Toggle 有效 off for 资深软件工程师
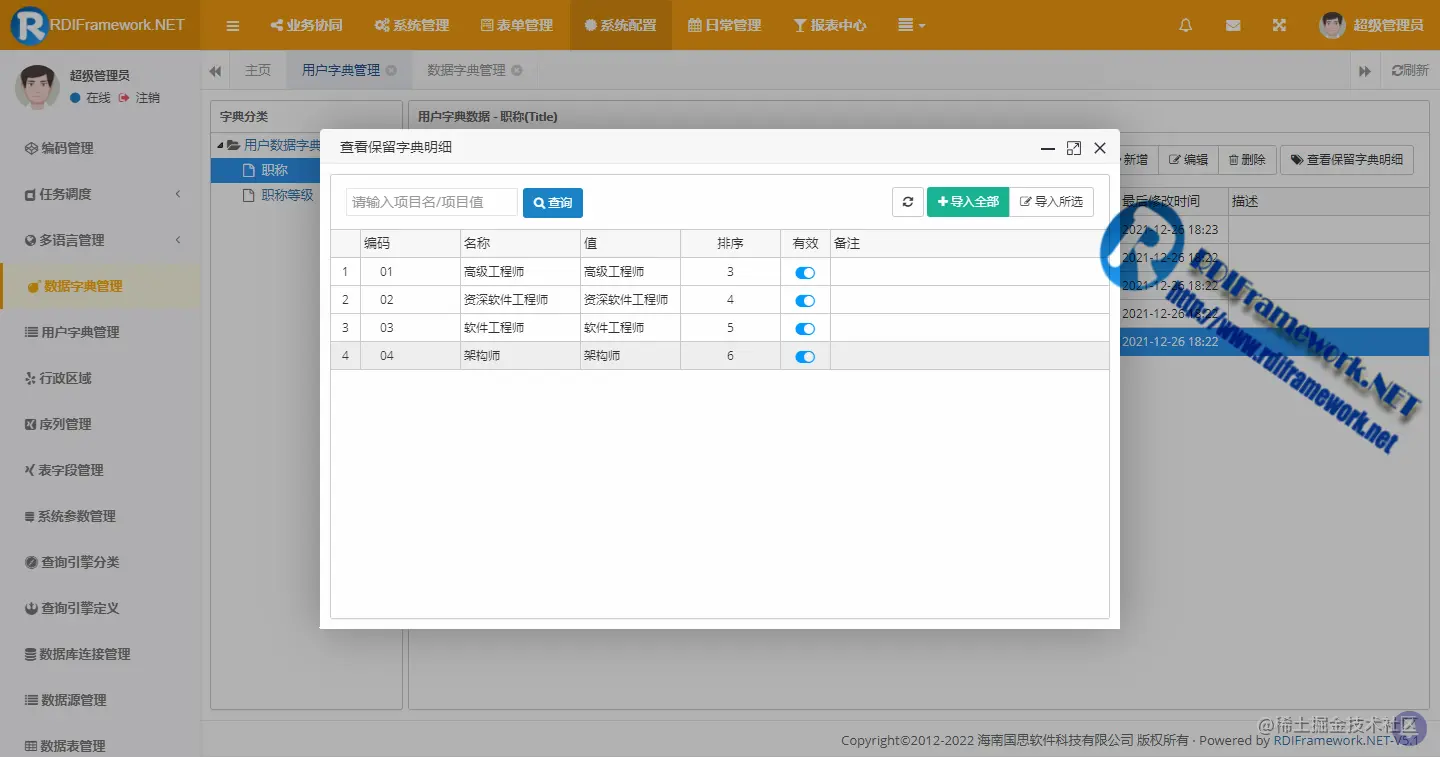Viewport: 1440px width, 757px height. [805, 299]
